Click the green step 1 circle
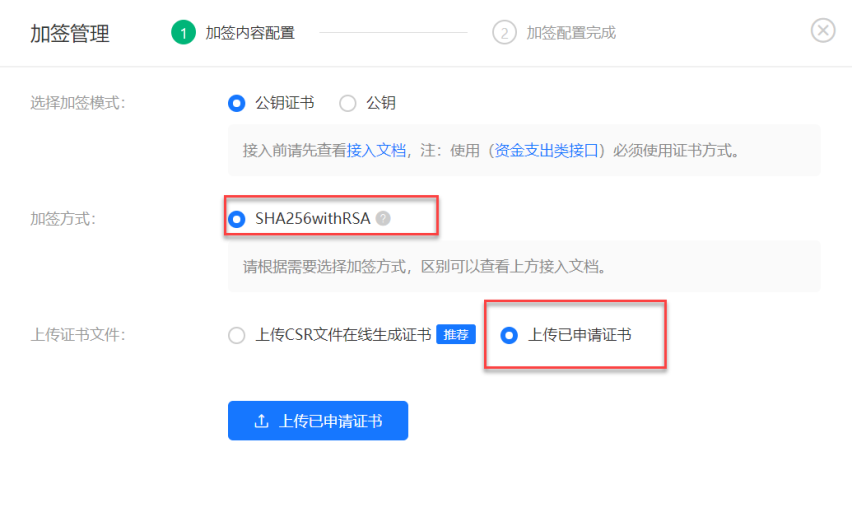The height and width of the screenshot is (526, 852). [183, 33]
